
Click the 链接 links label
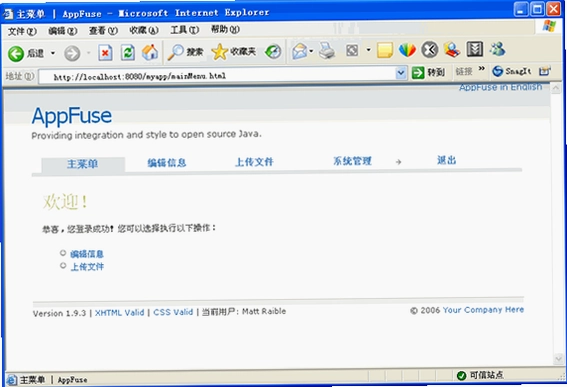pos(464,72)
